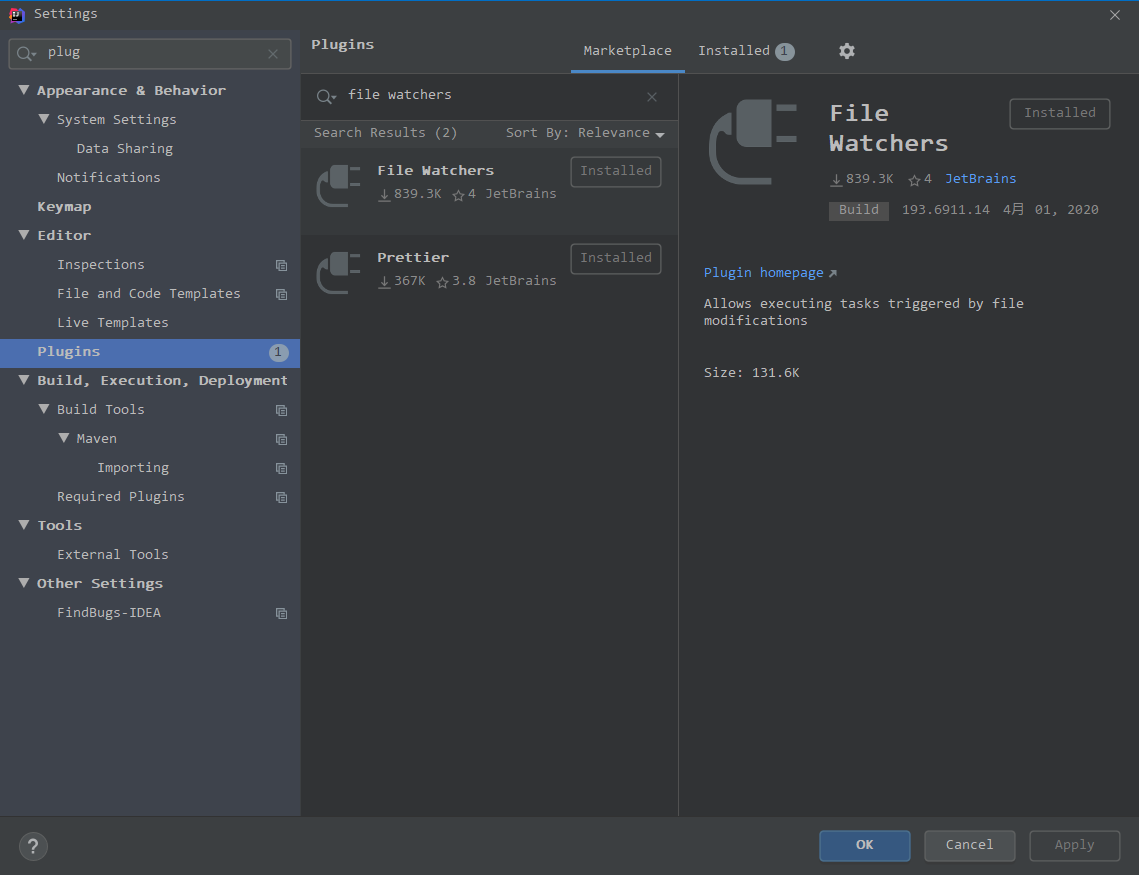Switch to the Marketplace tab

[x=628, y=51]
